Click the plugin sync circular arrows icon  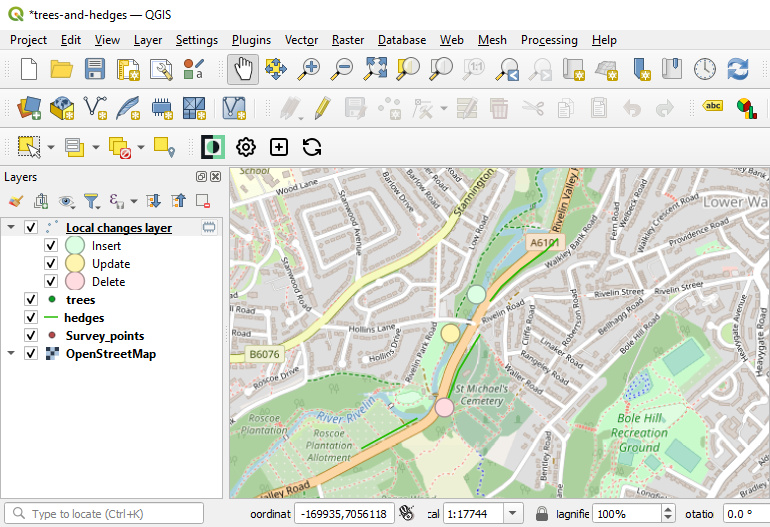pos(312,147)
